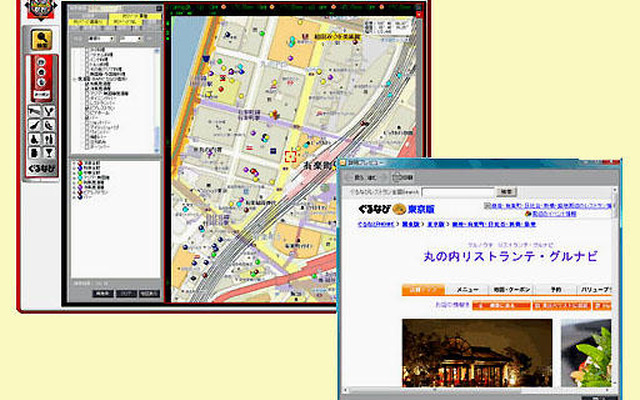Click the ぐるなび button in left sidebar
Screen dimensions: 640x400
tap(41, 168)
